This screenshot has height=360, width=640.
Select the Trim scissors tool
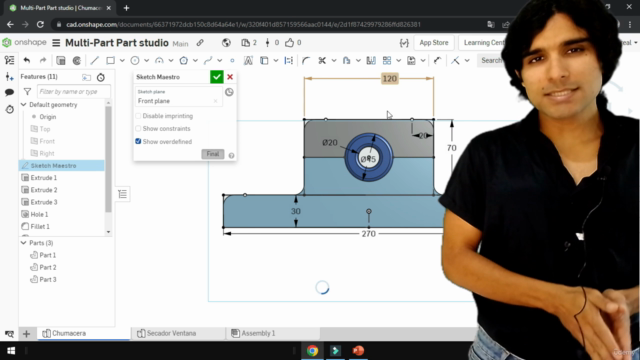[x=322, y=60]
